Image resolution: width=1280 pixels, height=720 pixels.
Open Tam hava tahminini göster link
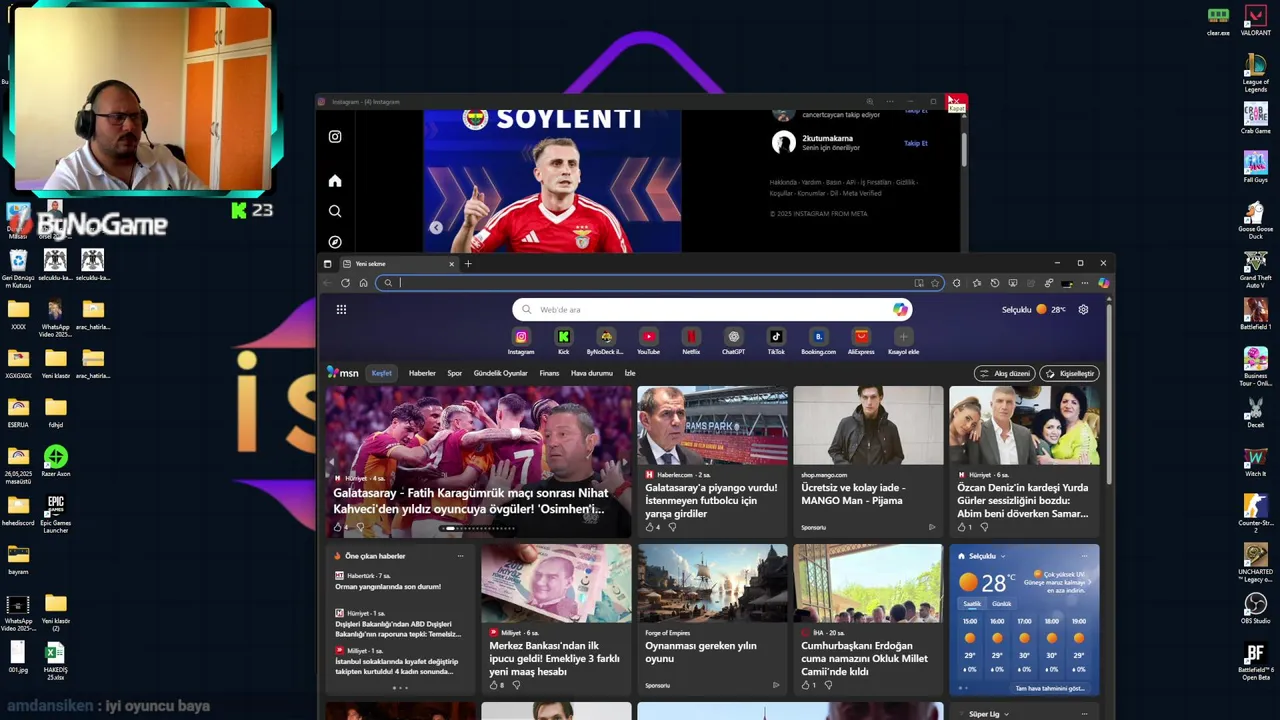click(x=1050, y=688)
